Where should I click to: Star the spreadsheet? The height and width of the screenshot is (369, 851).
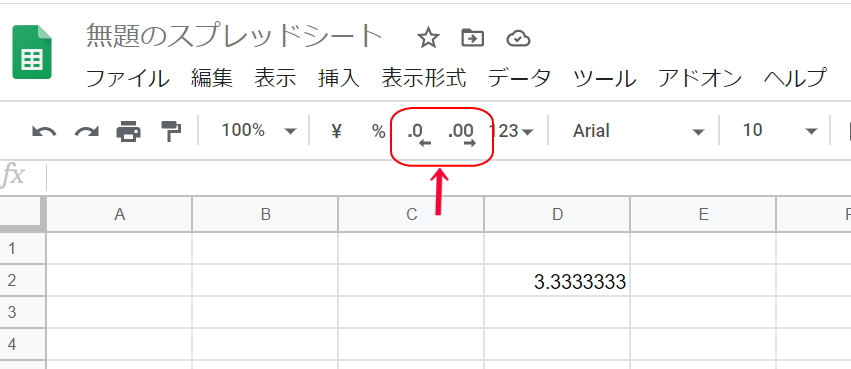(428, 38)
